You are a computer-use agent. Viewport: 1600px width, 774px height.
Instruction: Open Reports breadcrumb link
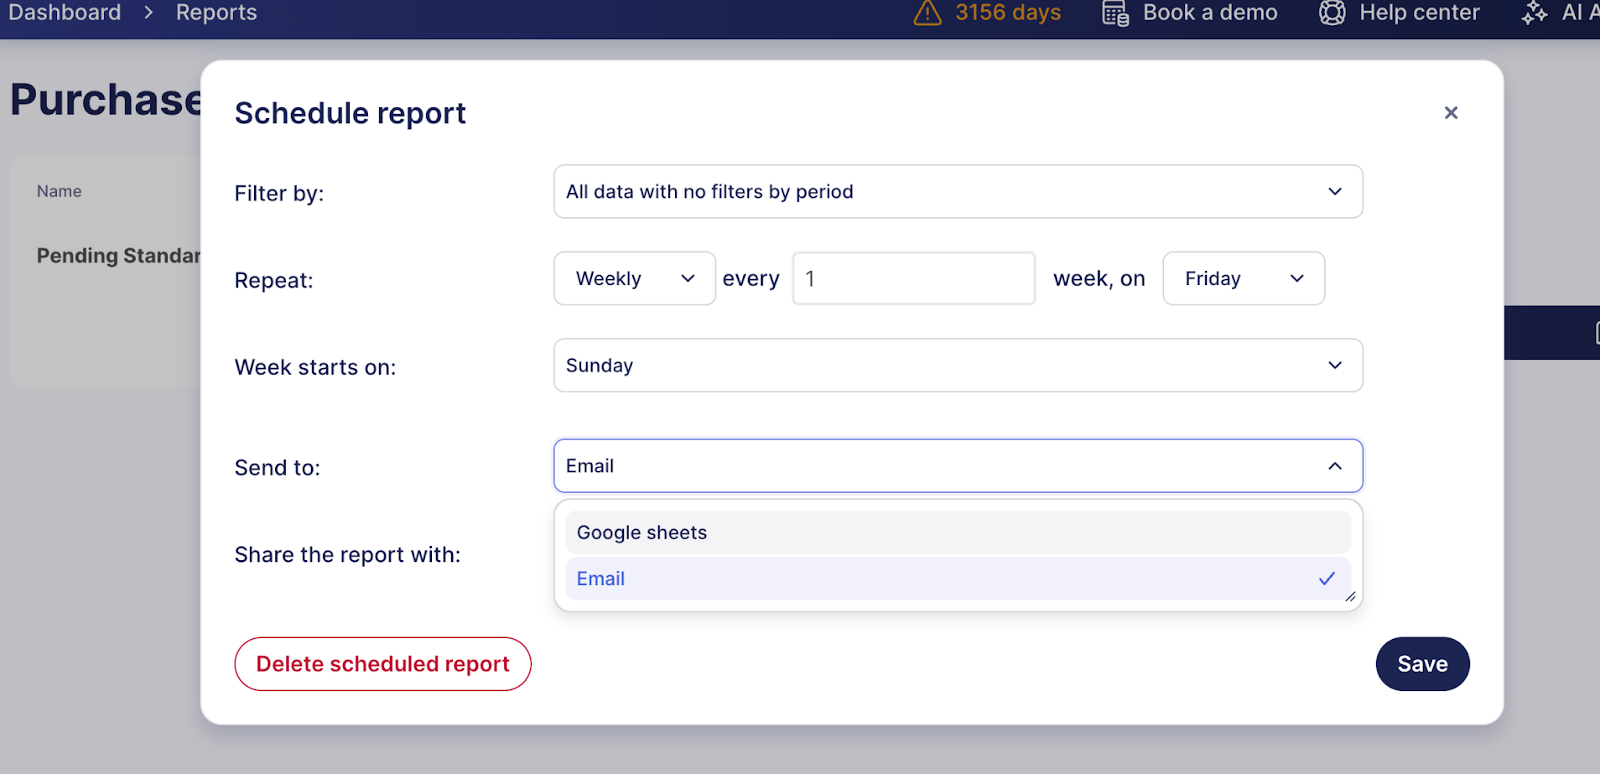(216, 13)
